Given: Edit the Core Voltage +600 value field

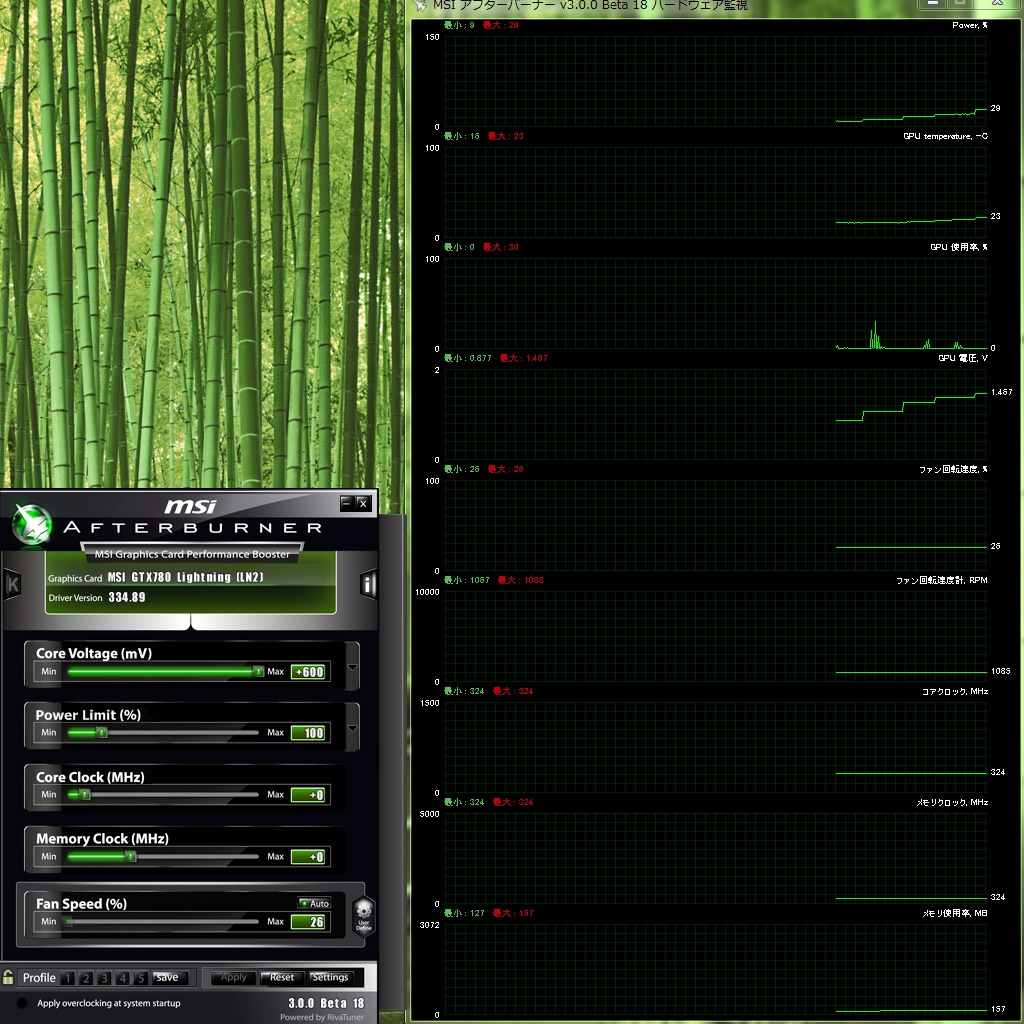Looking at the screenshot, I should tap(308, 672).
